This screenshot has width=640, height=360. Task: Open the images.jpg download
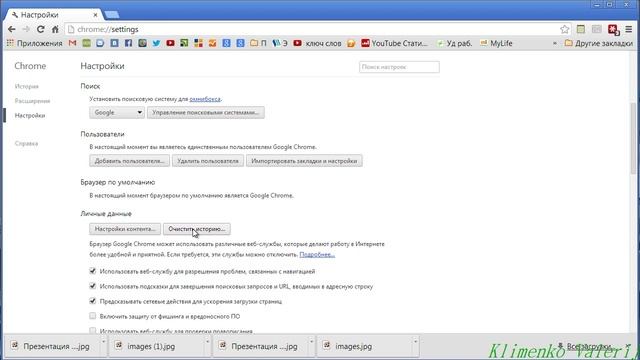click(353, 346)
